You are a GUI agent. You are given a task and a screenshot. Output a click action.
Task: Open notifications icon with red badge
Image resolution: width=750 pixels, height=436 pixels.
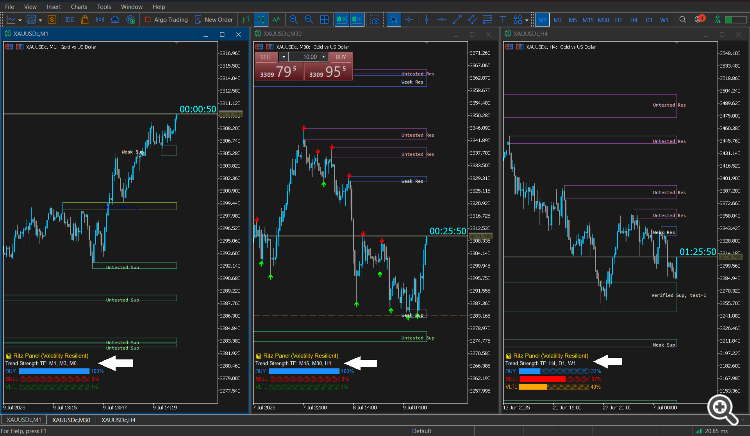click(x=700, y=19)
